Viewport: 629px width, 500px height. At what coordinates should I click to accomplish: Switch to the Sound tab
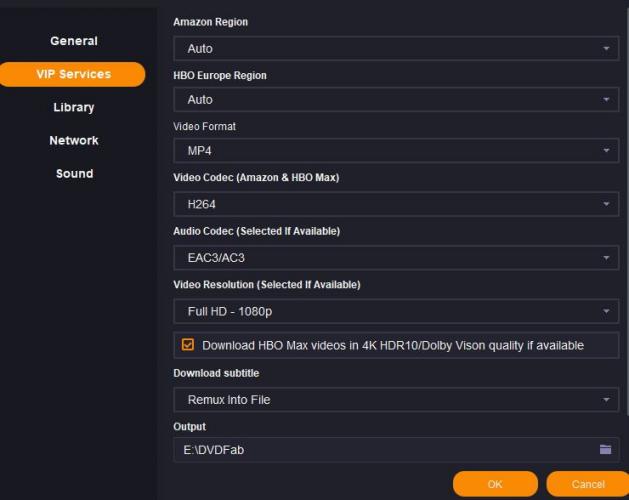pyautogui.click(x=74, y=173)
